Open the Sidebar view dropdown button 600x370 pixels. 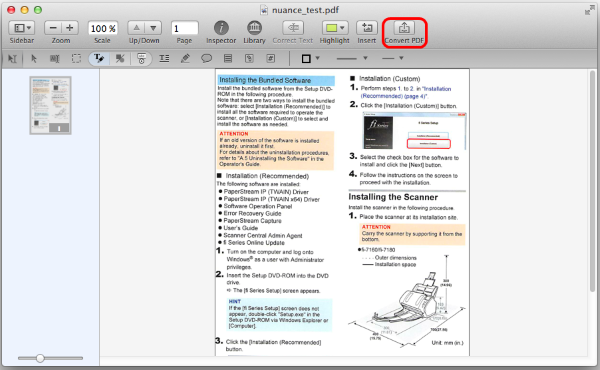[x=22, y=28]
